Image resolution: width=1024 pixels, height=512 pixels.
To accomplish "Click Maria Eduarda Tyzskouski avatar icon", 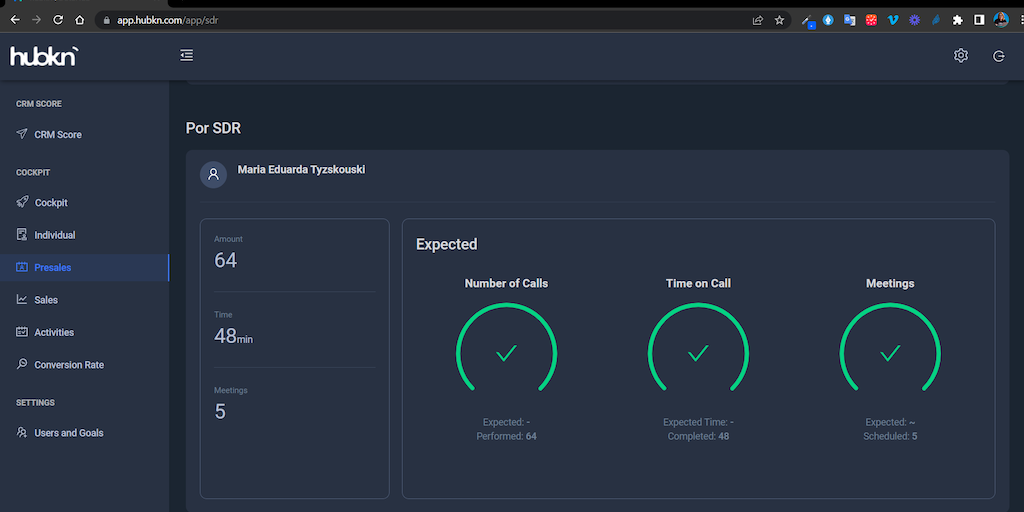I will (213, 174).
